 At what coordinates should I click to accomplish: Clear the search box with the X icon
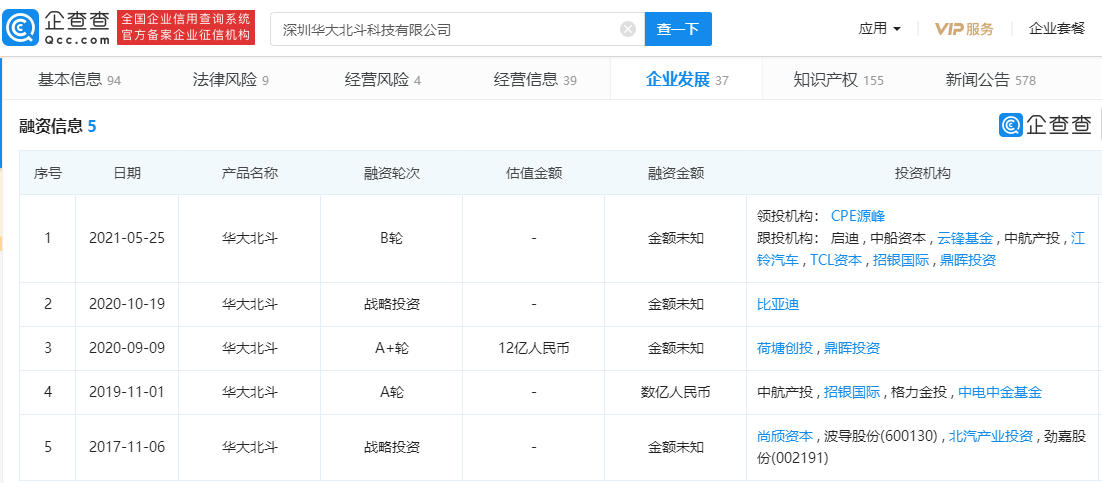pyautogui.click(x=628, y=30)
